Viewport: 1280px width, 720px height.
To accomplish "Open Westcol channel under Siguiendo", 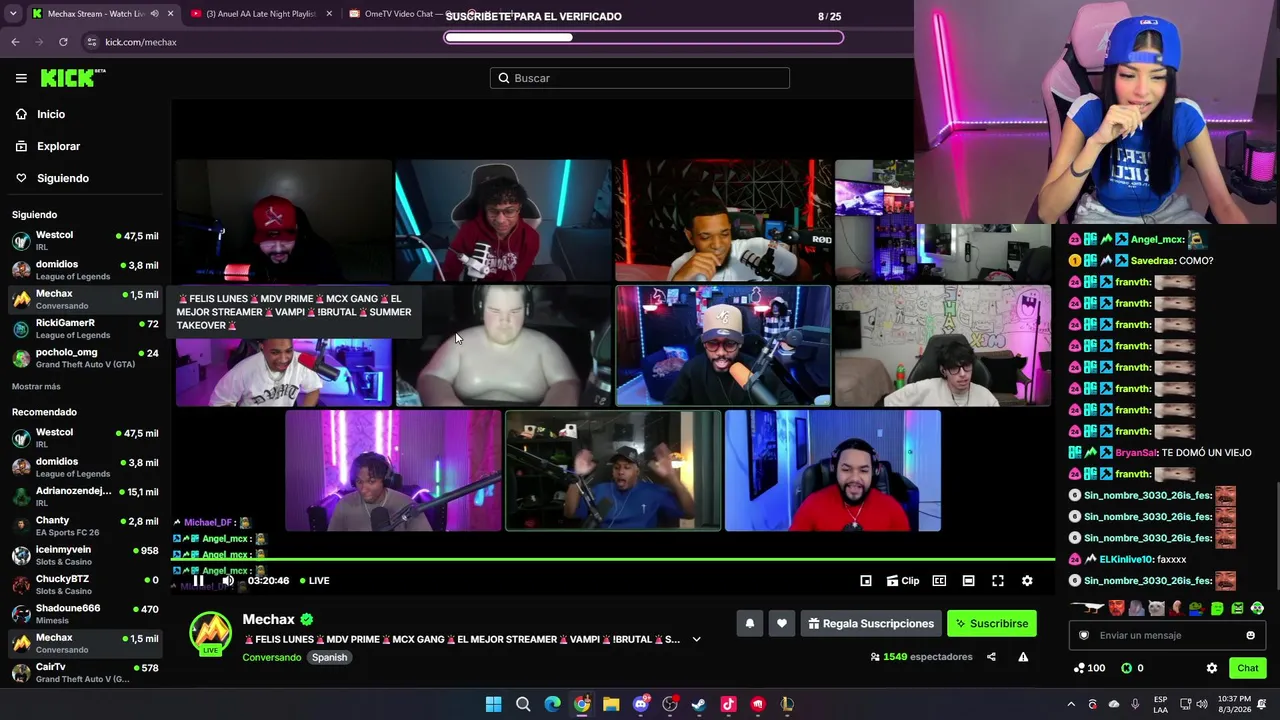I will point(85,241).
